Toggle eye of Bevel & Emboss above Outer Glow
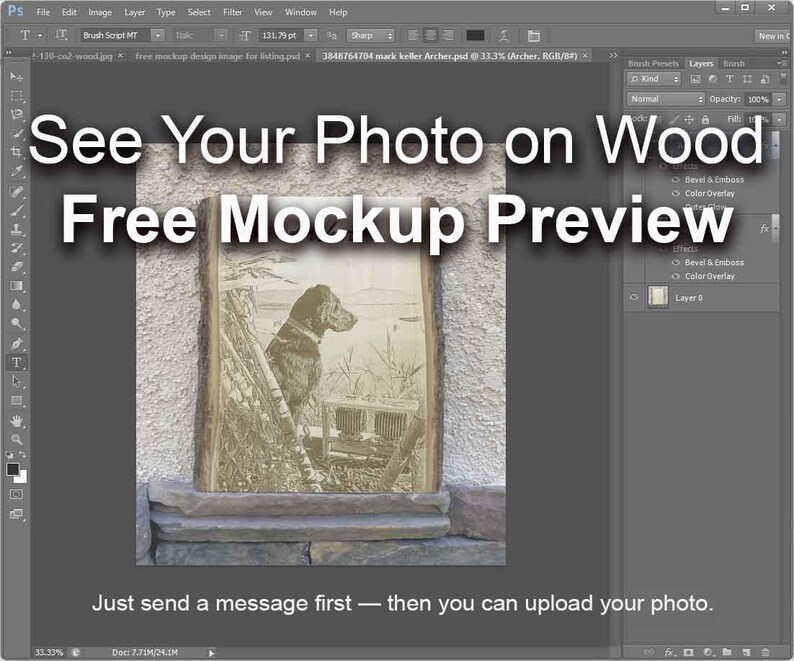 (x=675, y=179)
